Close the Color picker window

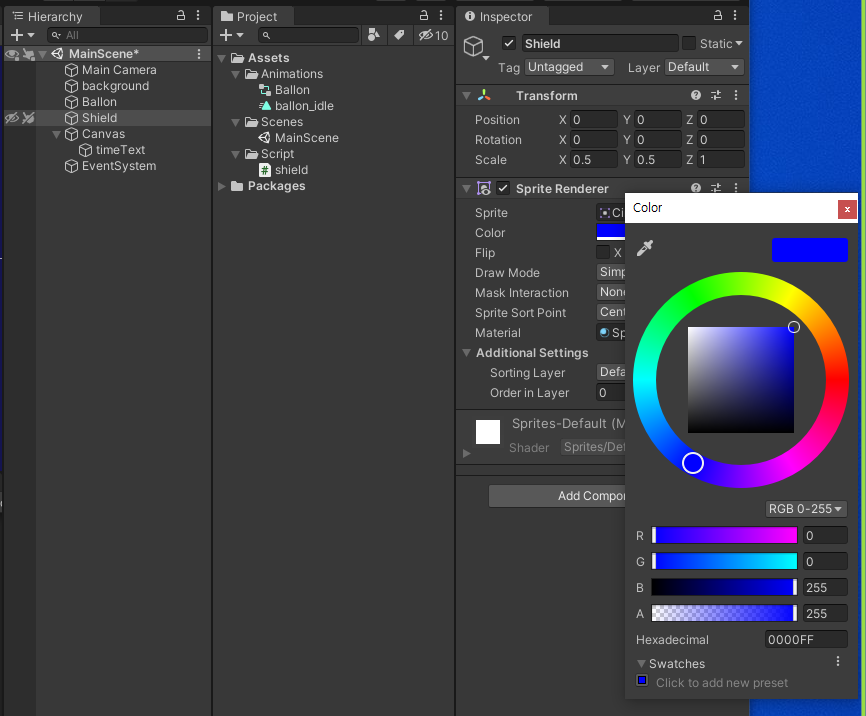point(847,209)
